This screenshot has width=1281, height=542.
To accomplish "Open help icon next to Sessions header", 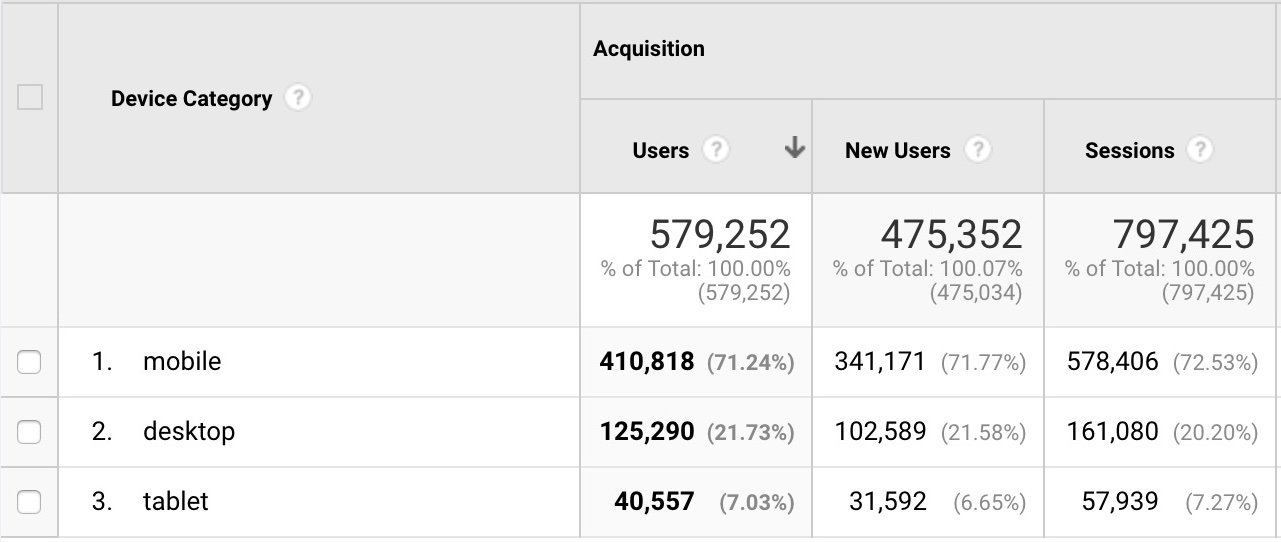I will tap(1199, 150).
